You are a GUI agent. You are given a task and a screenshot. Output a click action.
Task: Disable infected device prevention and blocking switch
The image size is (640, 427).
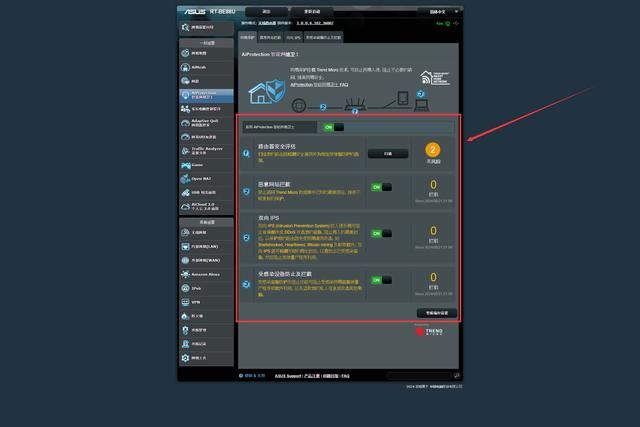381,280
